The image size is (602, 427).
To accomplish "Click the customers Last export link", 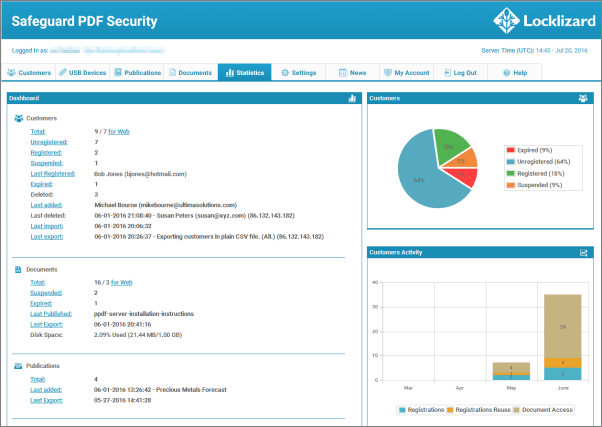I will click(x=47, y=237).
